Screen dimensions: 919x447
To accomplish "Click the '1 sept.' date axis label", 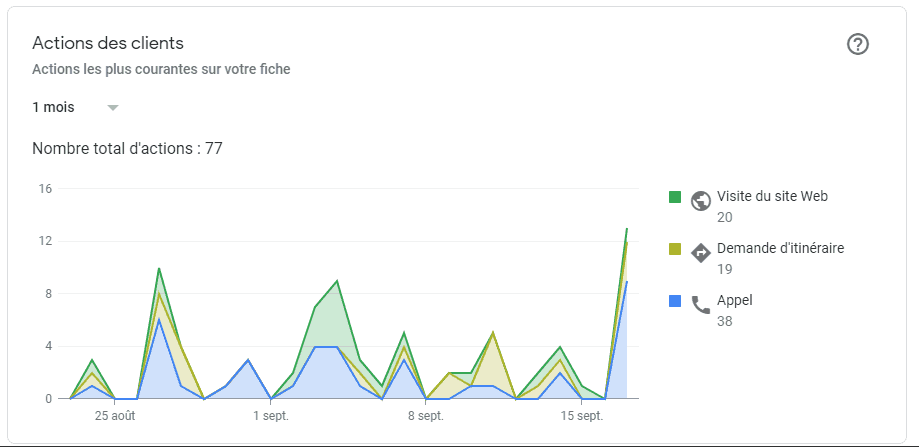I will coord(270,415).
